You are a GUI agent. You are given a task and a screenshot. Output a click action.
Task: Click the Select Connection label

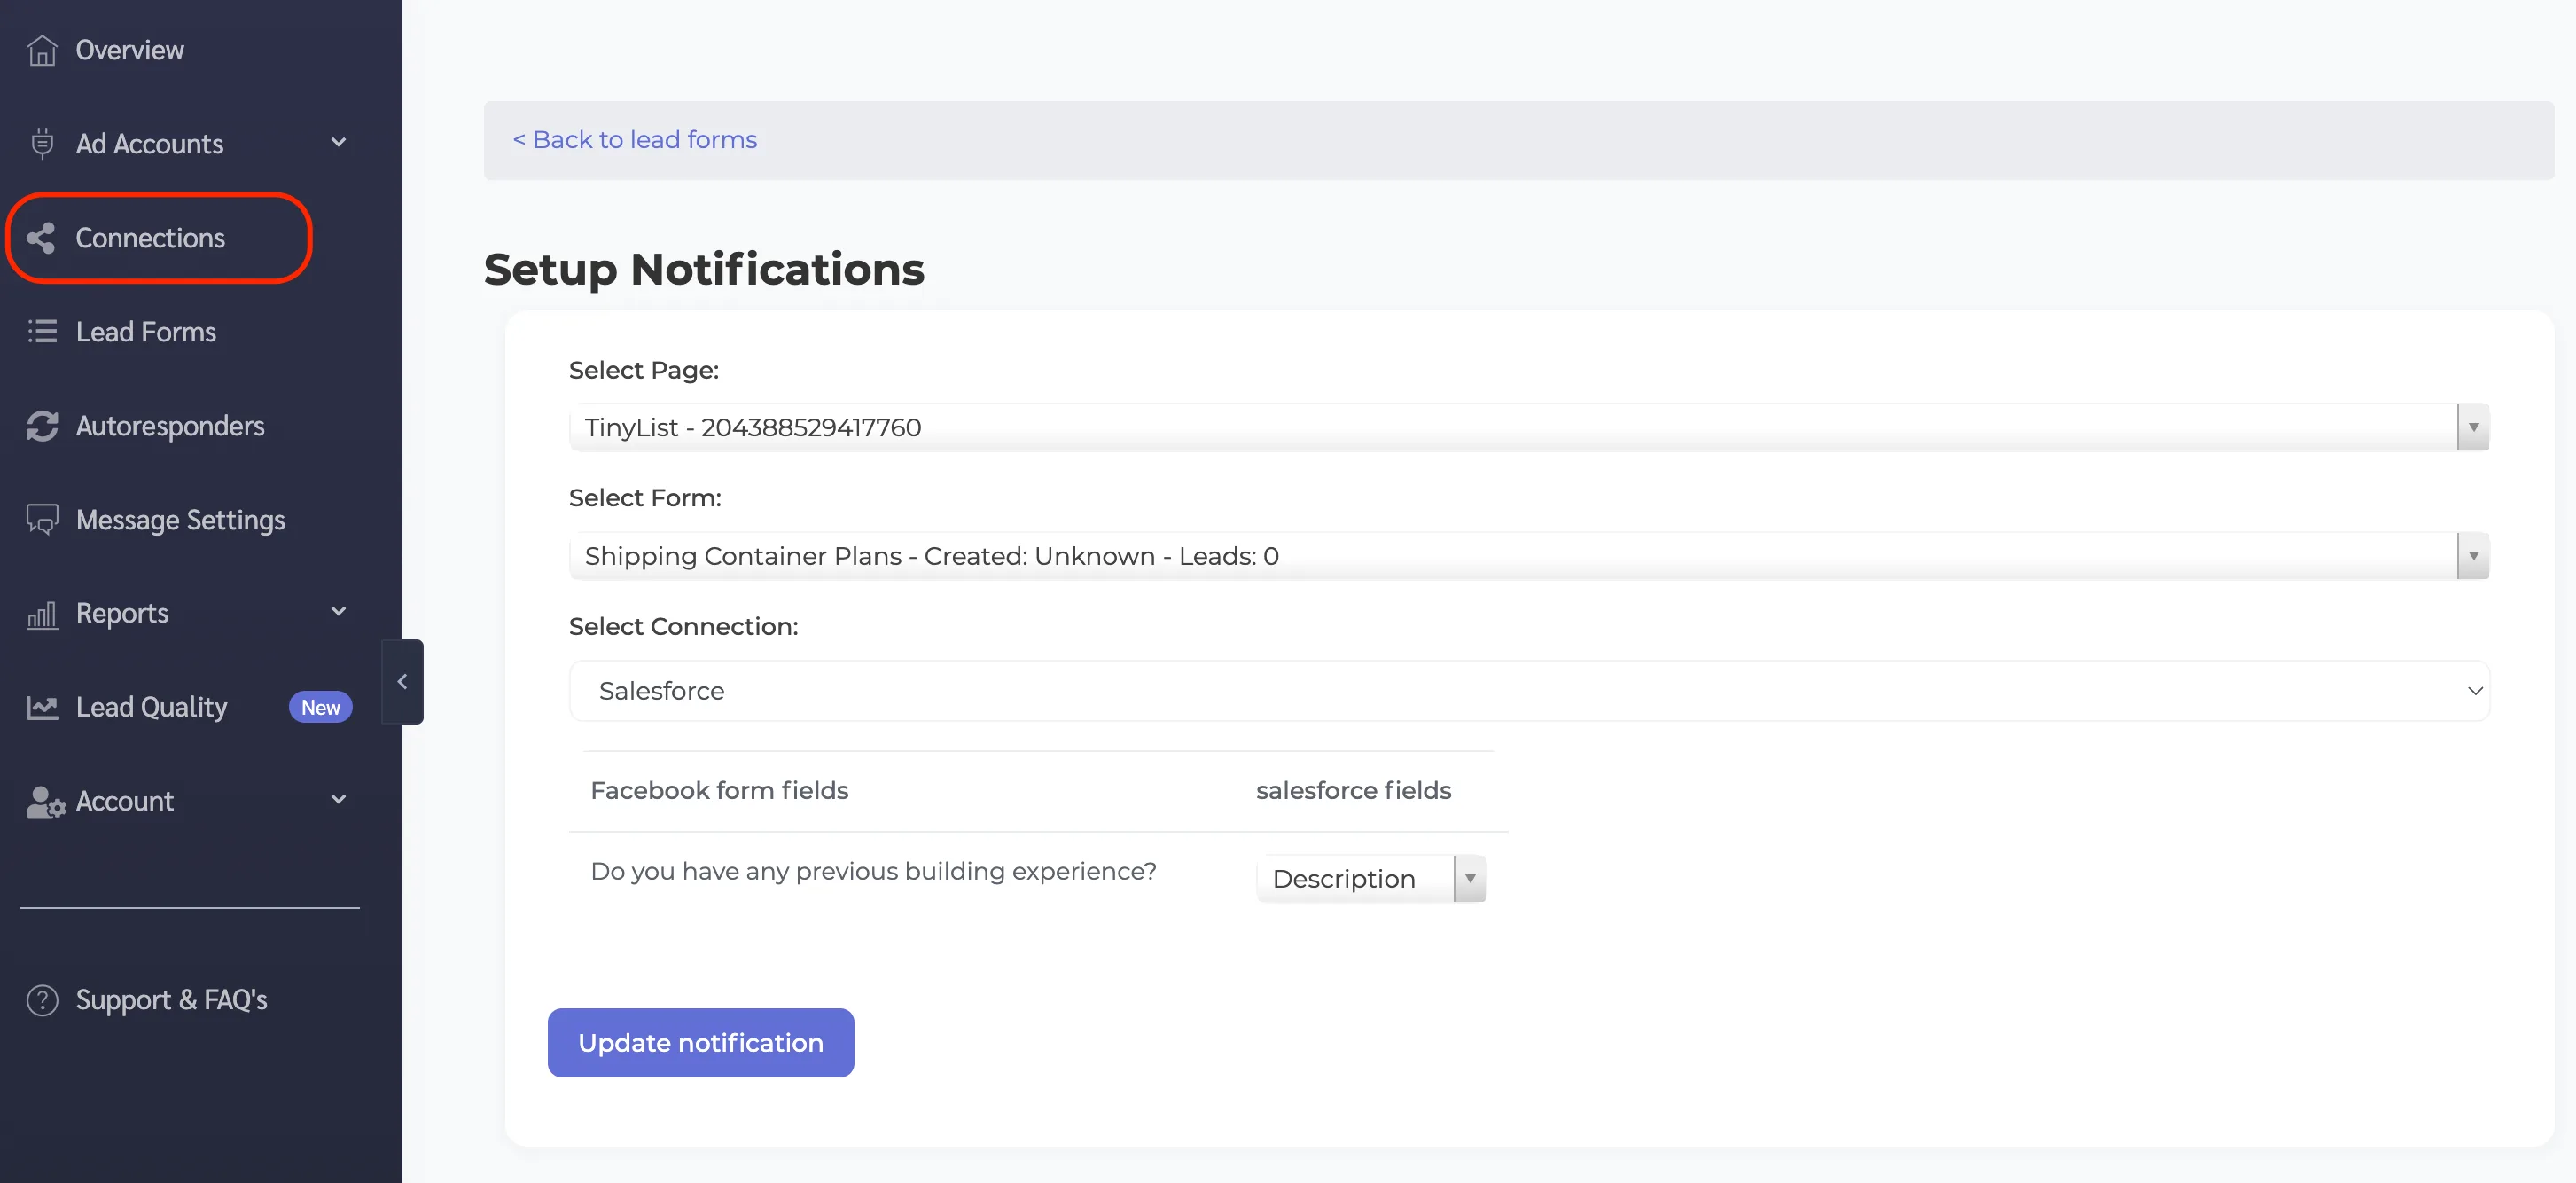click(684, 627)
